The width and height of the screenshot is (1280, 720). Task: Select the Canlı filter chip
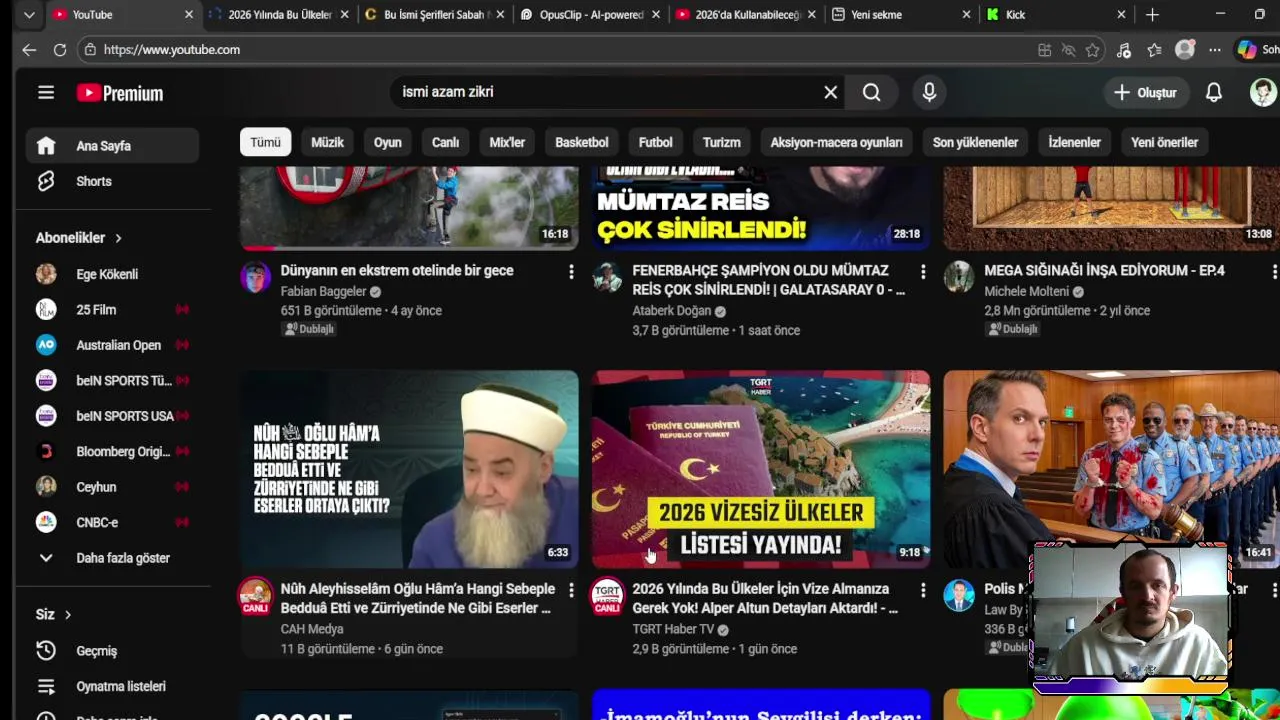click(445, 142)
